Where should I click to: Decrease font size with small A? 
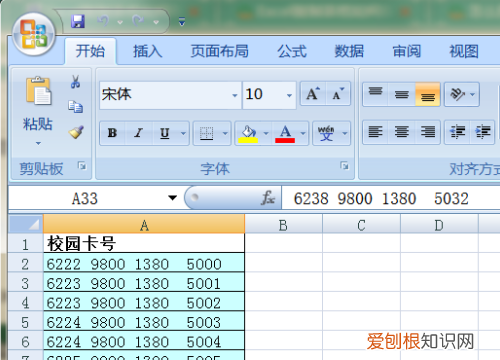coord(338,94)
